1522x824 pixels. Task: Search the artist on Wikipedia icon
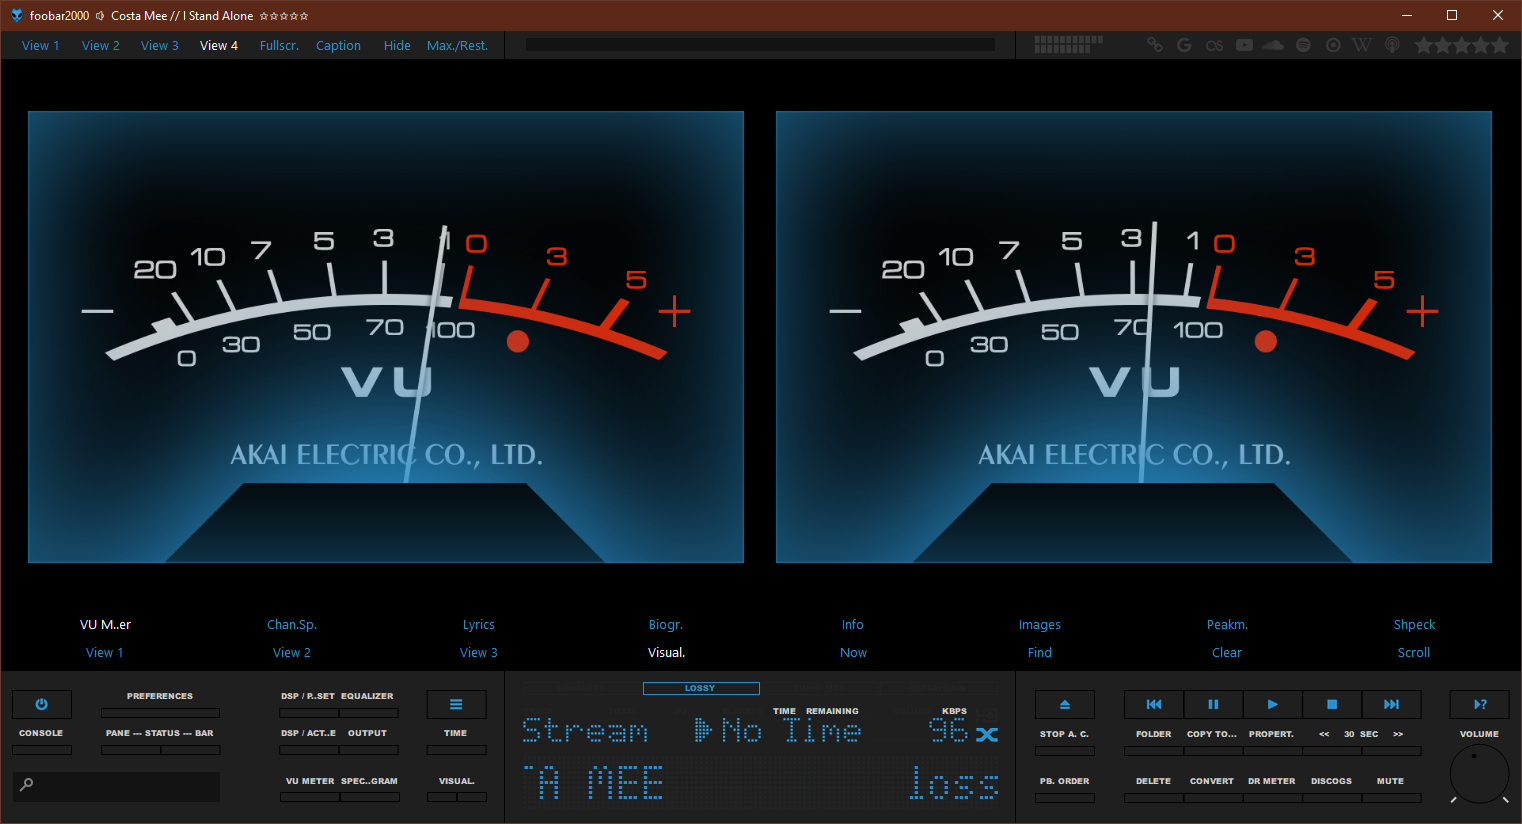pyautogui.click(x=1361, y=45)
